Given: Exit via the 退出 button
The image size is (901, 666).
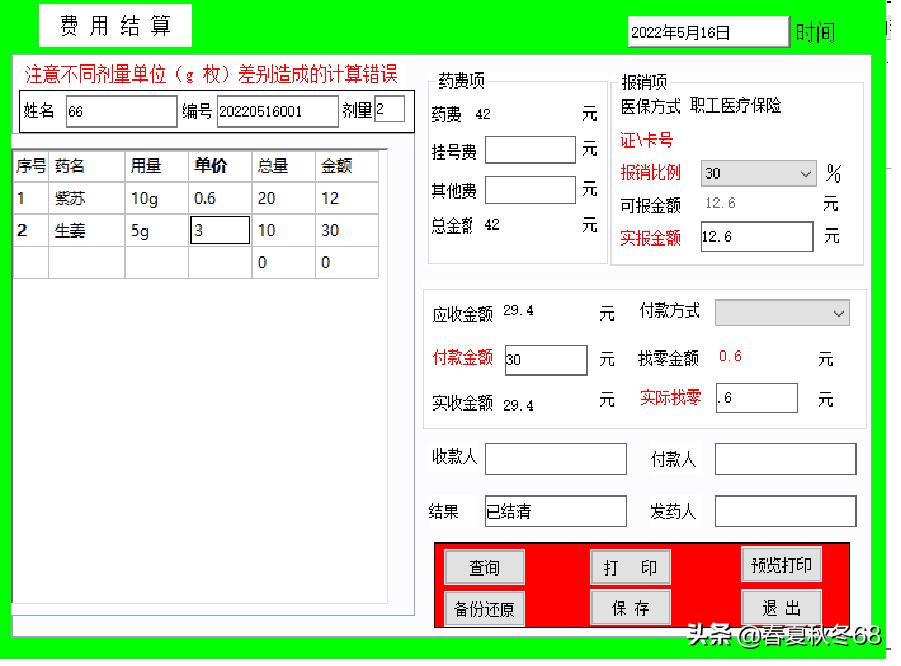Looking at the screenshot, I should [781, 607].
